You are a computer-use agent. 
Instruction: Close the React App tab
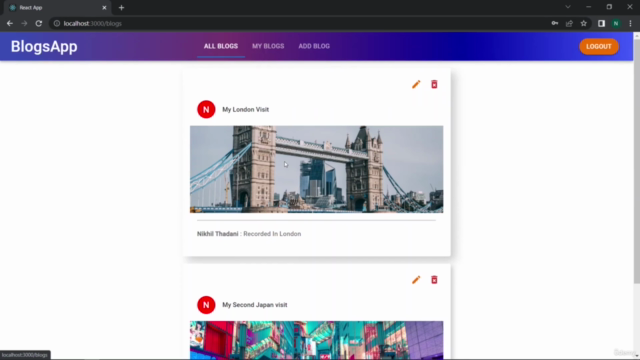point(104,8)
